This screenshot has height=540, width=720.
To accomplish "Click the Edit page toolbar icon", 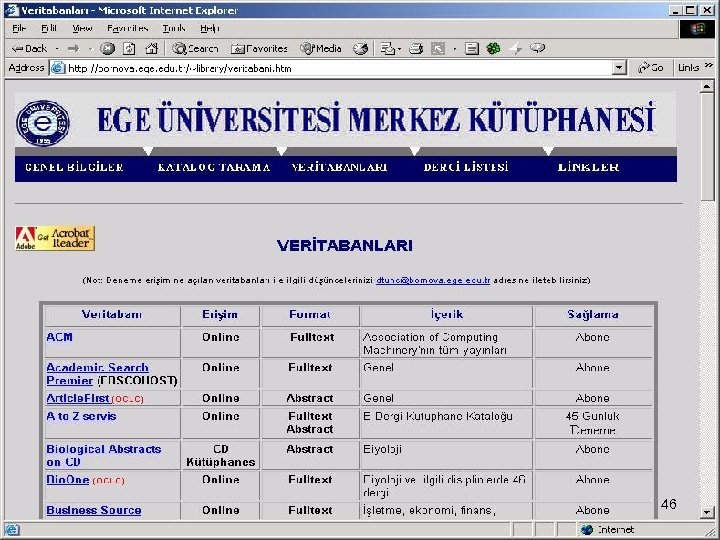I will pos(438,48).
